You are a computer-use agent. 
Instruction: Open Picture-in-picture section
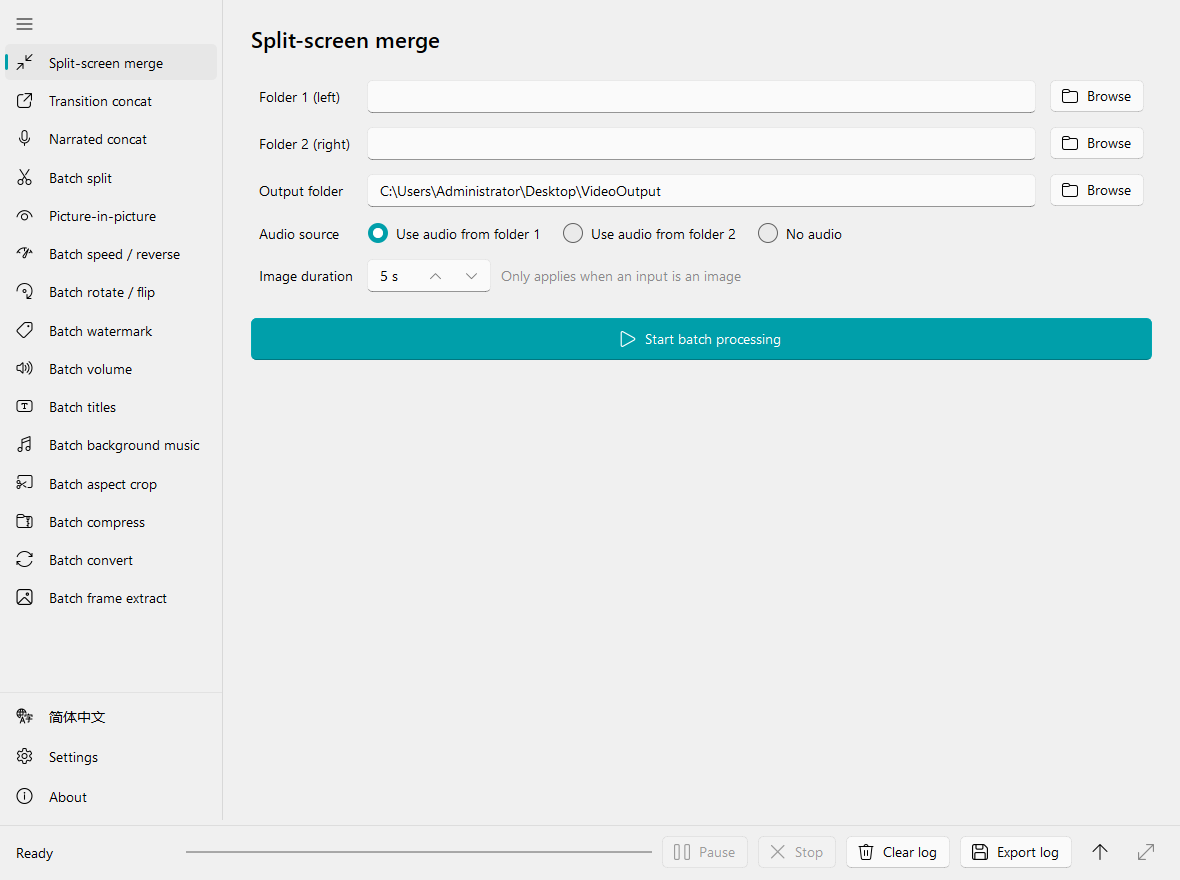click(111, 216)
